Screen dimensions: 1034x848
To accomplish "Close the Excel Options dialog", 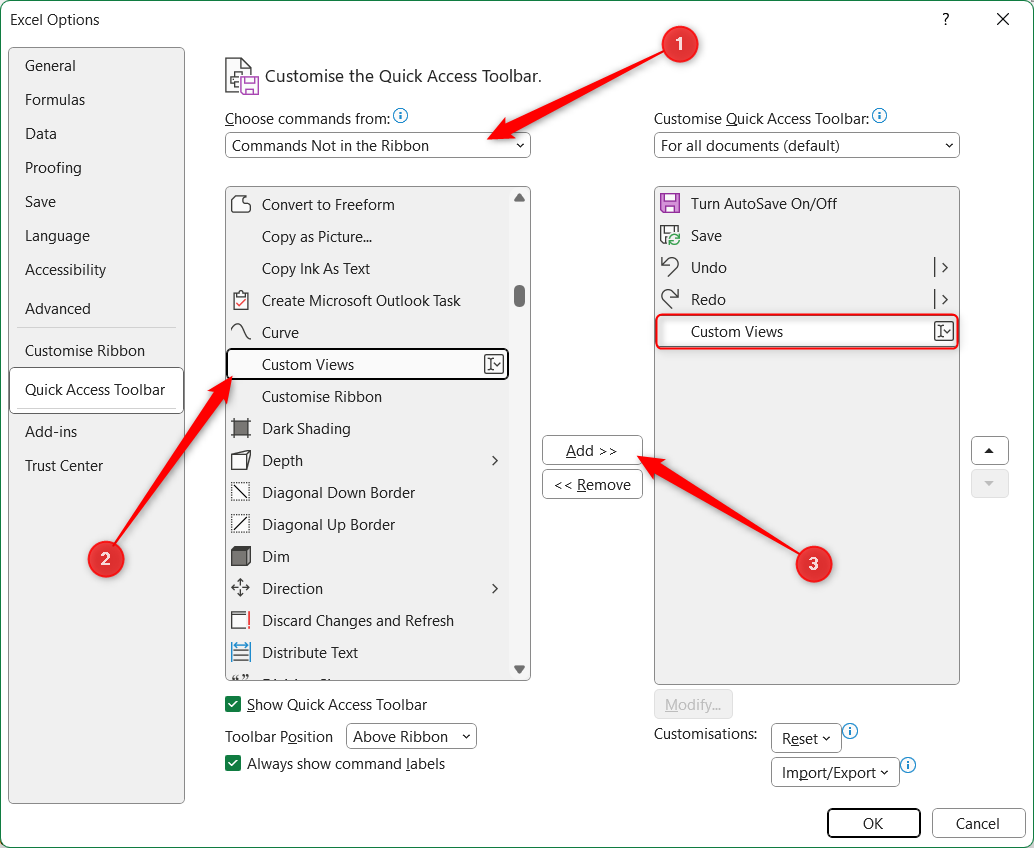I will 1003,19.
